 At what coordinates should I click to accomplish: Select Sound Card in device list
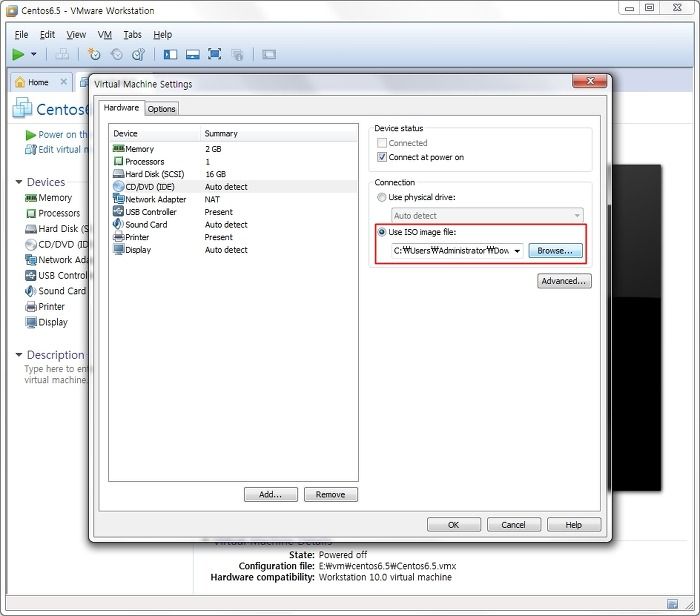tap(233, 225)
